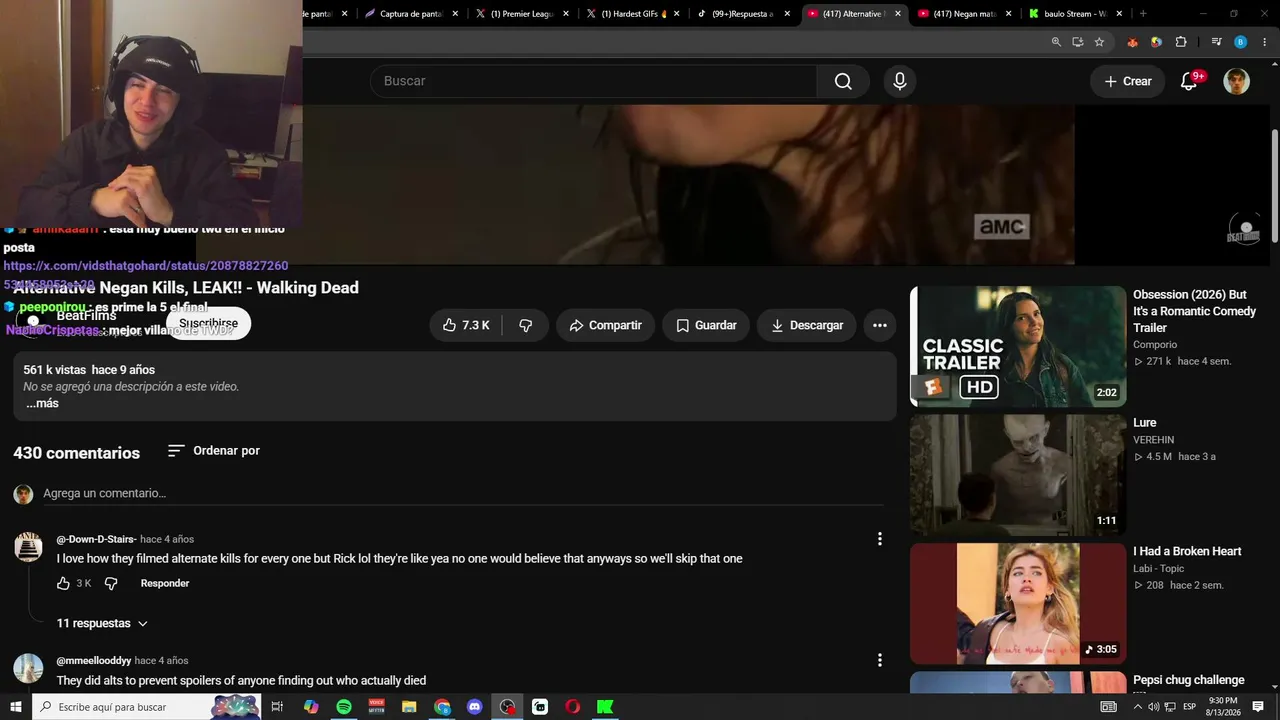Click the Compartir share button
1280x720 pixels.
[x=605, y=325]
